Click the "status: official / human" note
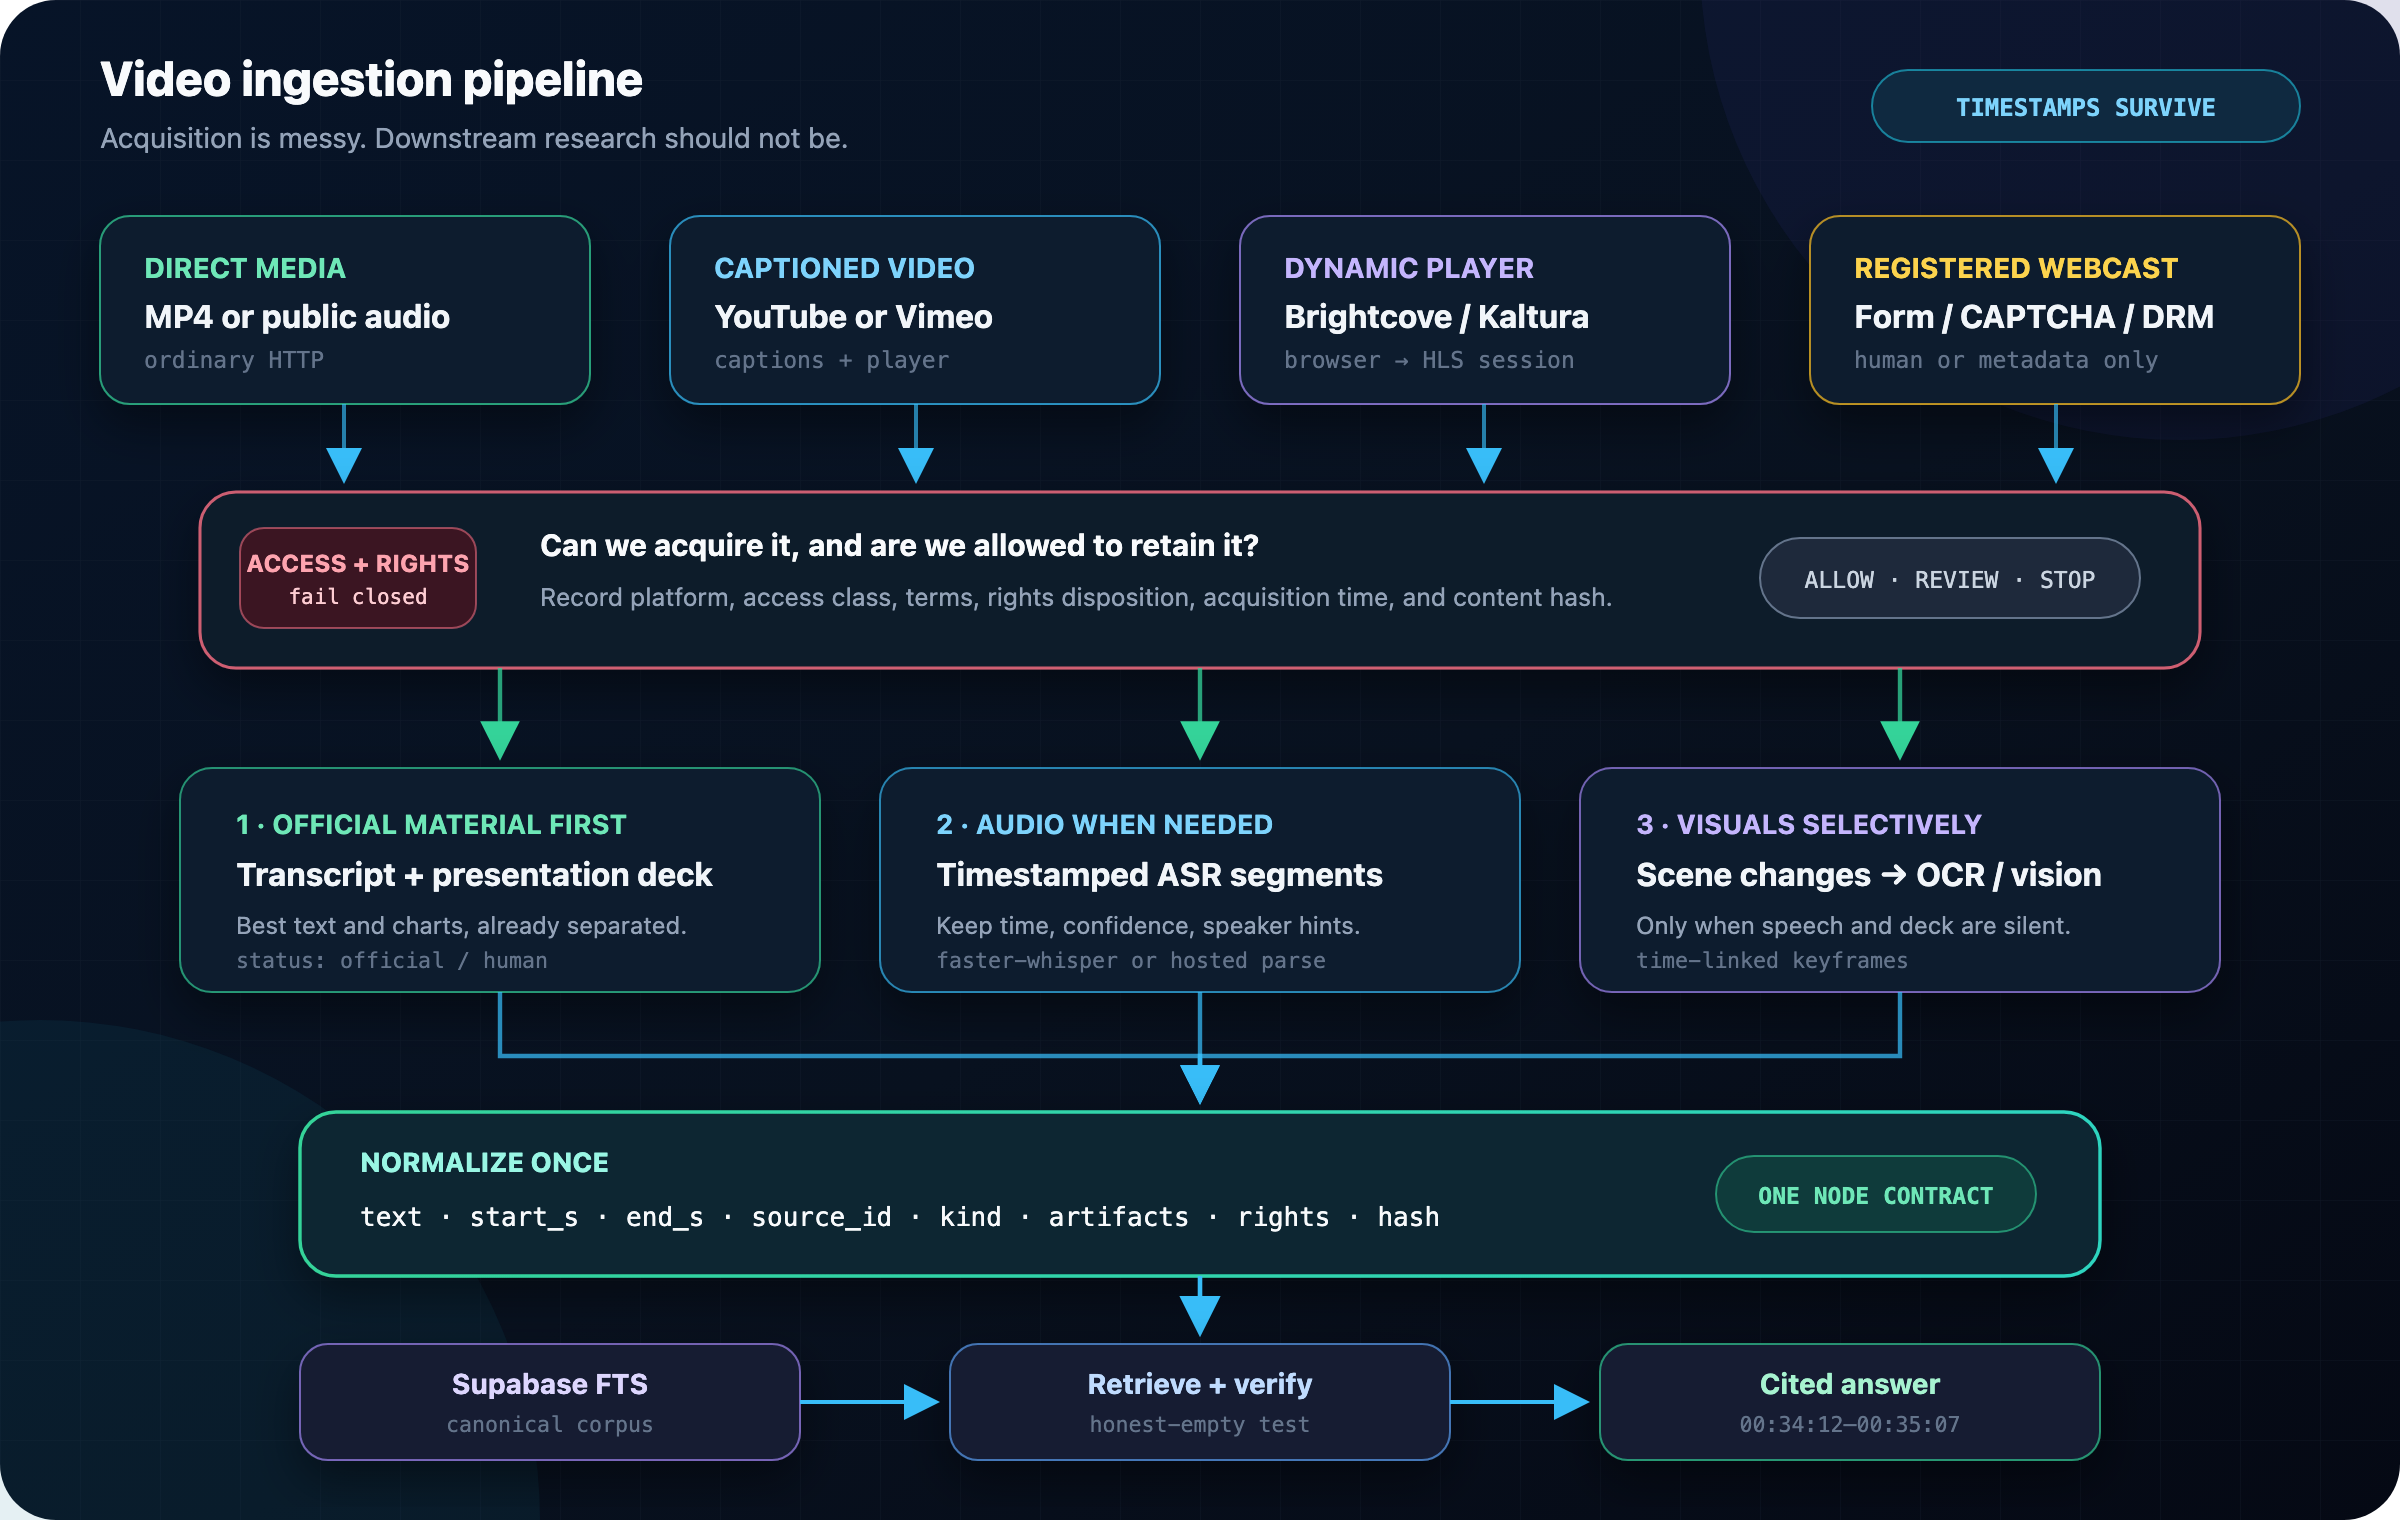2400x1520 pixels. pos(392,961)
